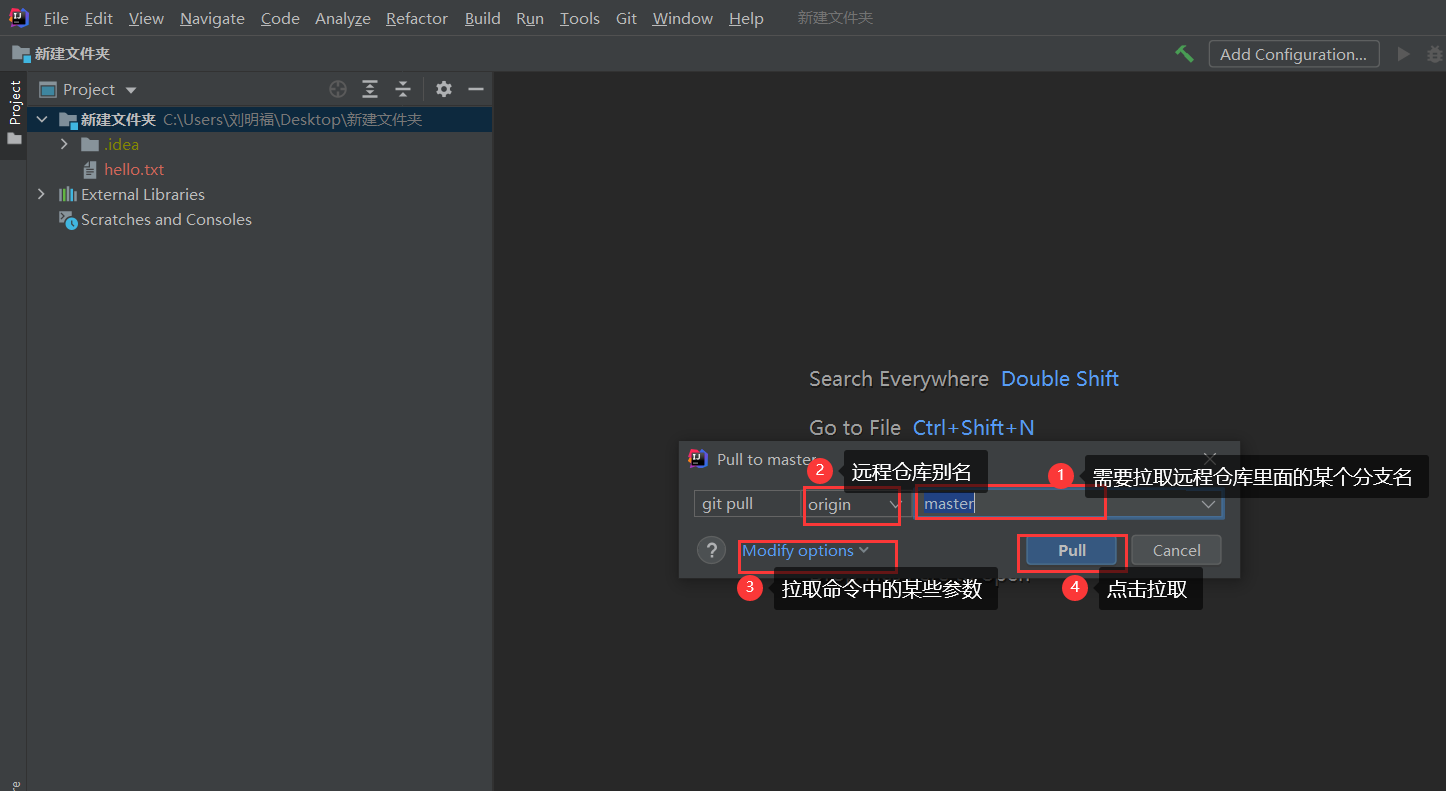Click the Ctrl+Shift+N shortcut text

click(x=974, y=428)
